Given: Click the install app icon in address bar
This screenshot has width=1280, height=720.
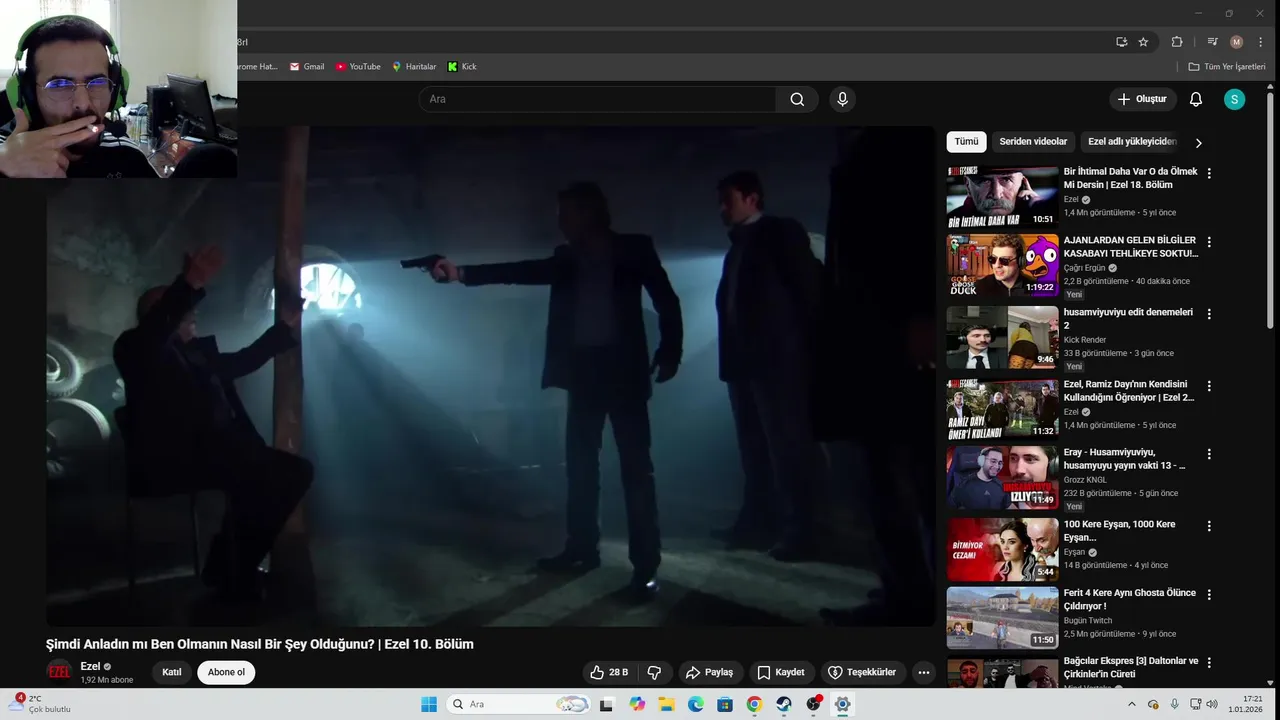Looking at the screenshot, I should 1121,42.
